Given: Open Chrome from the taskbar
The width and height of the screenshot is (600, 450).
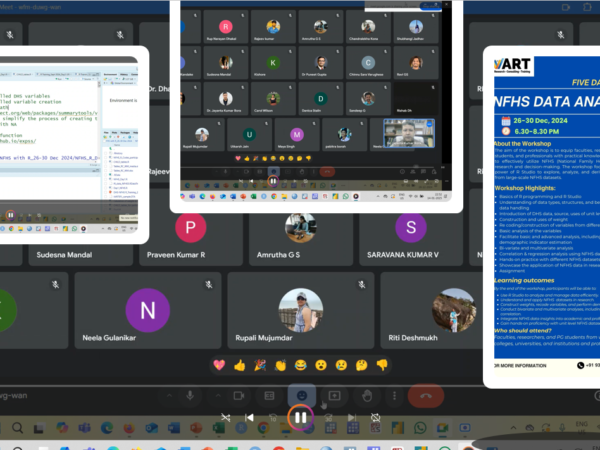Looking at the screenshot, I should [x=263, y=427].
